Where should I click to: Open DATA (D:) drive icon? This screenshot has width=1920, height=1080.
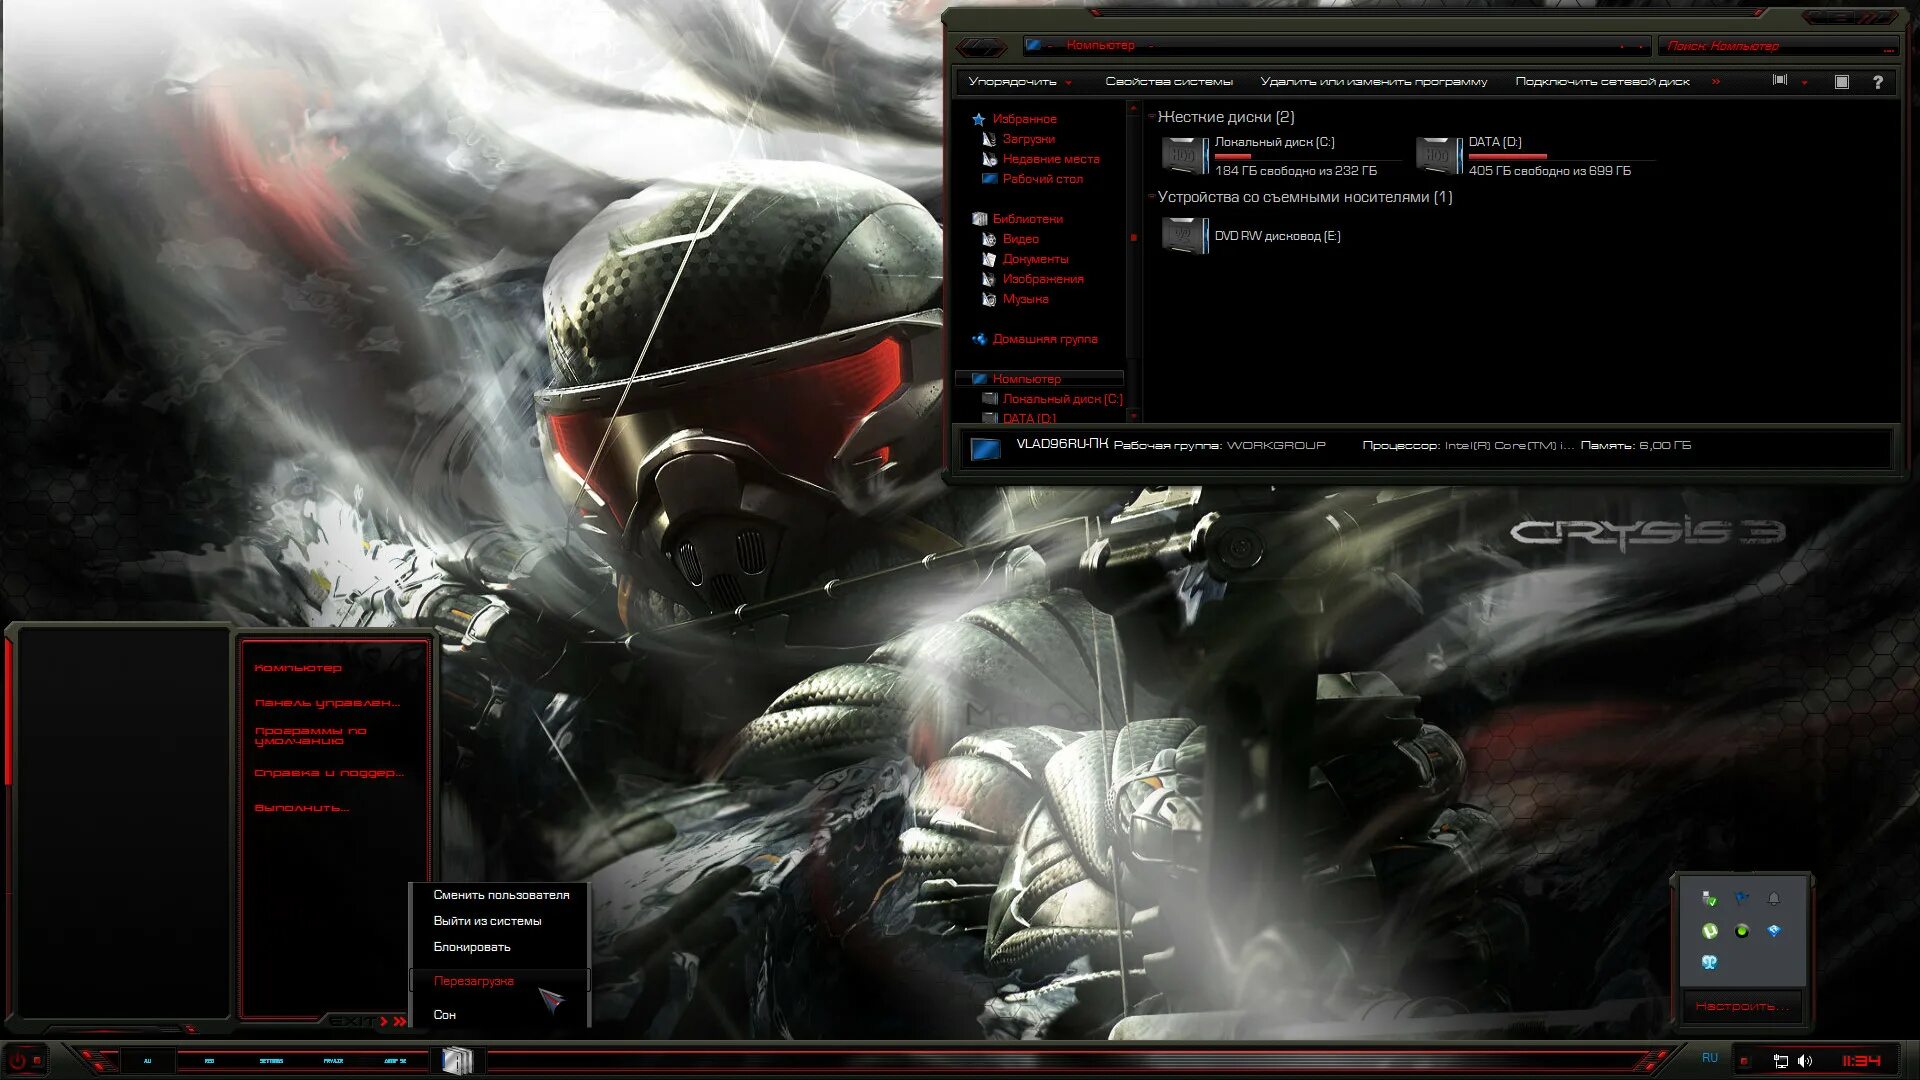pyautogui.click(x=1439, y=156)
